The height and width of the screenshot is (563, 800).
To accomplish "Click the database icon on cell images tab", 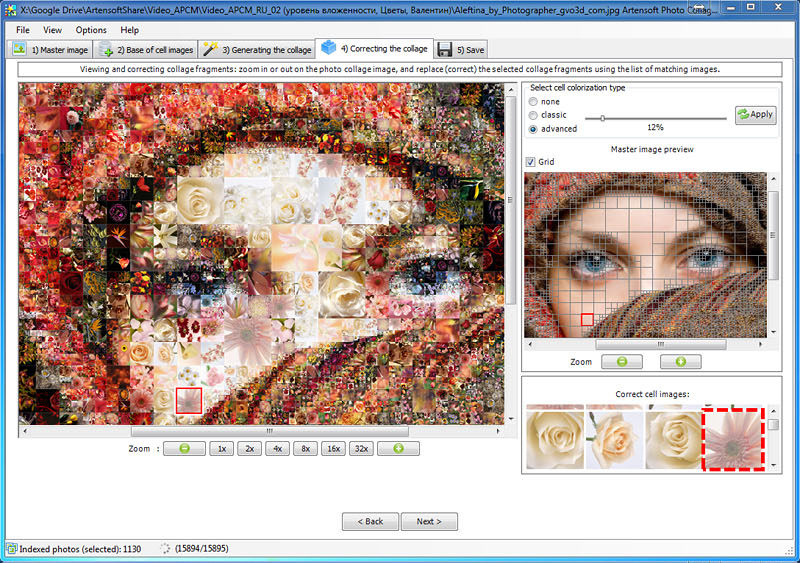I will click(x=106, y=49).
